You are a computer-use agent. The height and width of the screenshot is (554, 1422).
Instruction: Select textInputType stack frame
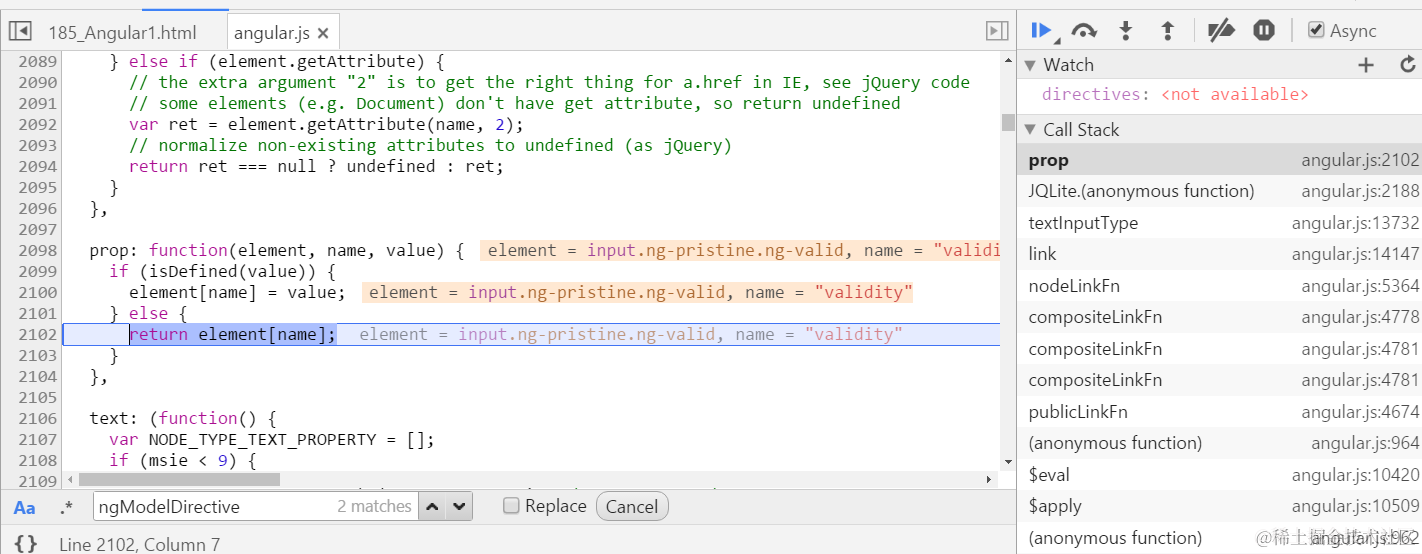pos(1219,223)
